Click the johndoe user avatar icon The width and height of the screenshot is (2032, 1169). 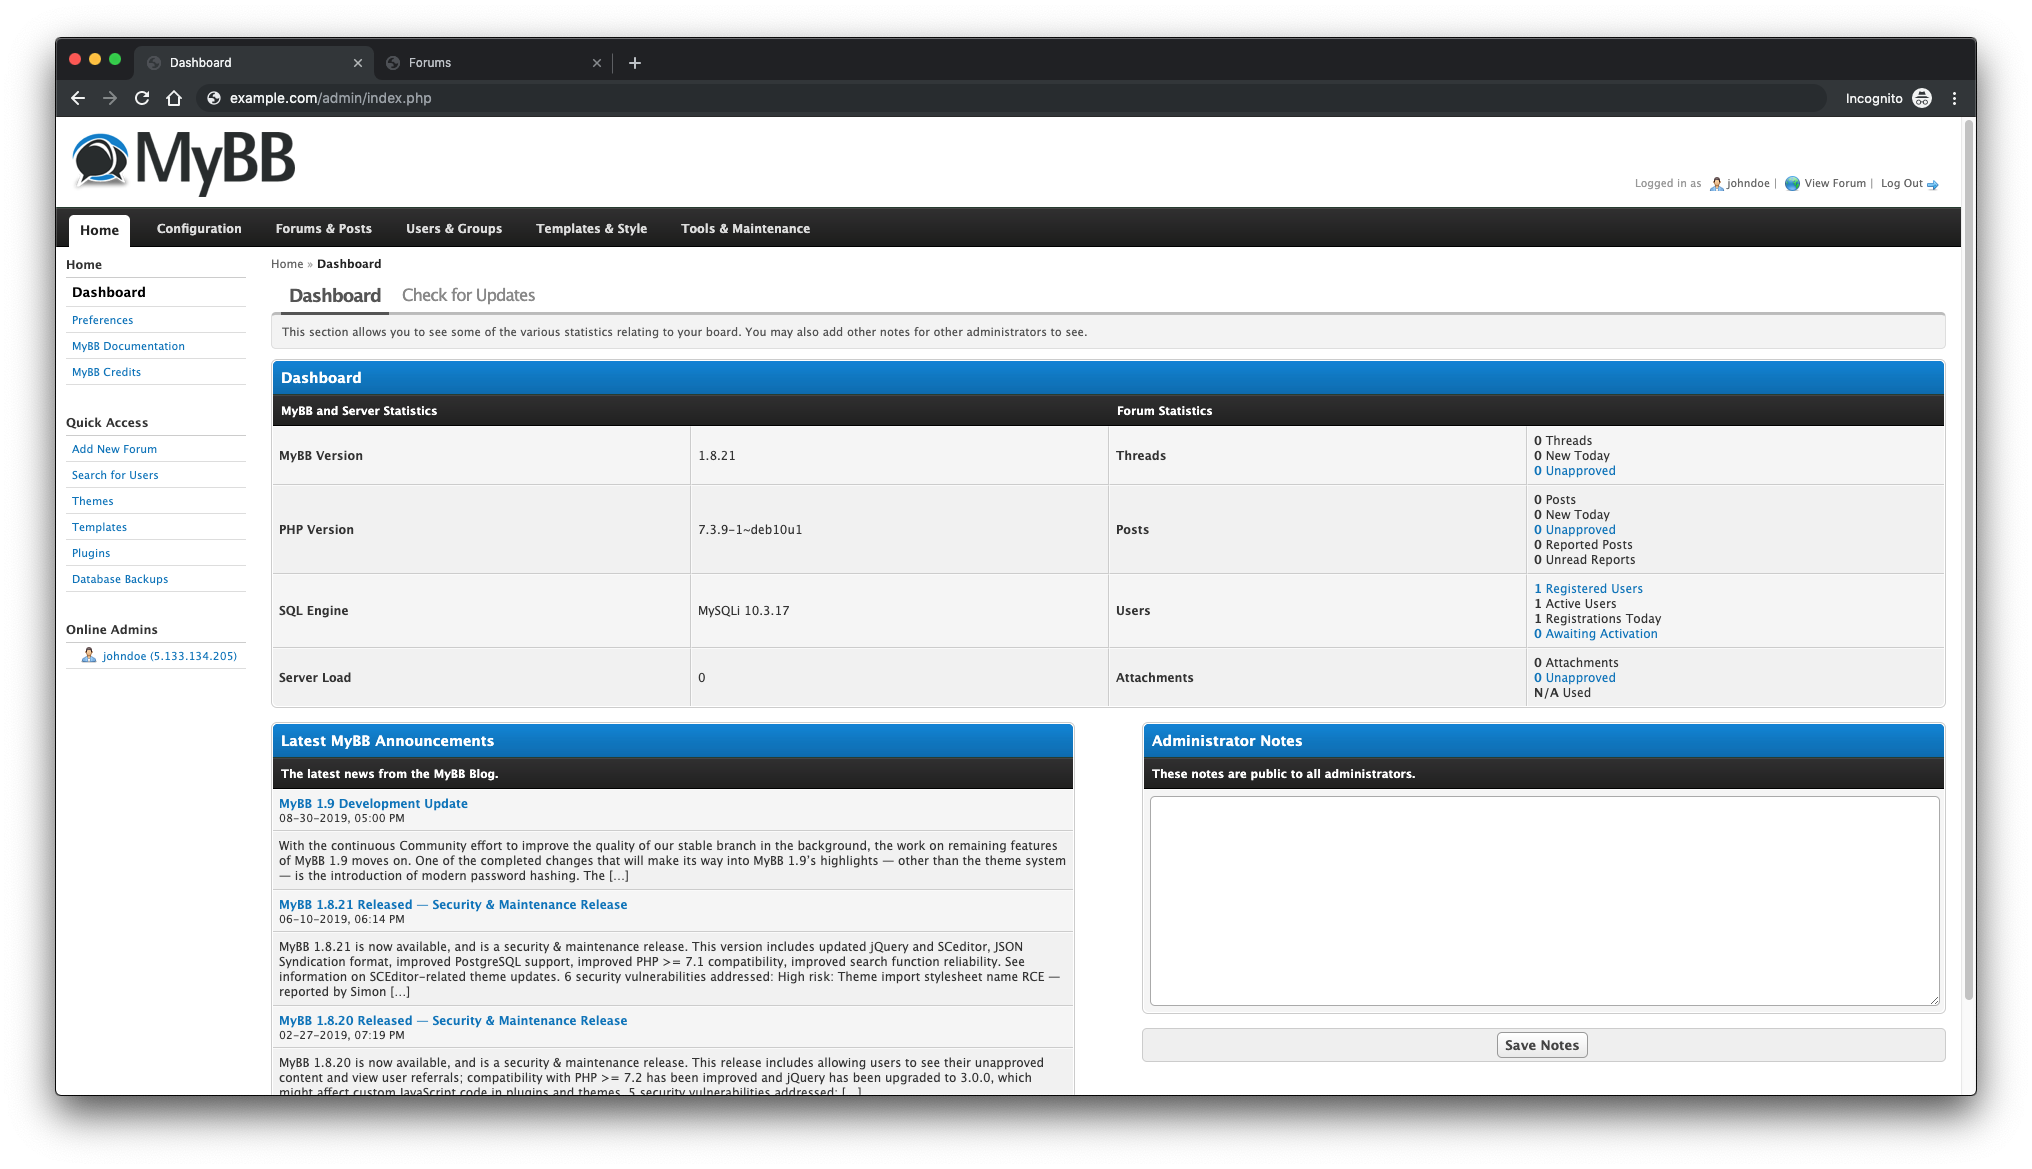1712,183
